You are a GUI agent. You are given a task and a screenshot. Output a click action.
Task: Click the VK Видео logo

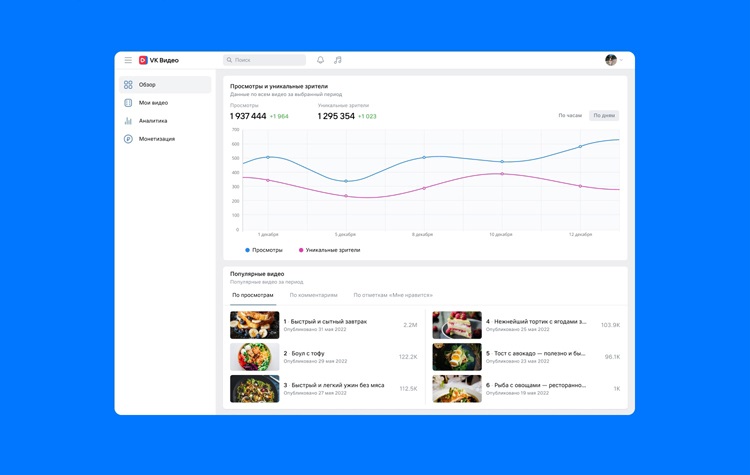pos(159,60)
